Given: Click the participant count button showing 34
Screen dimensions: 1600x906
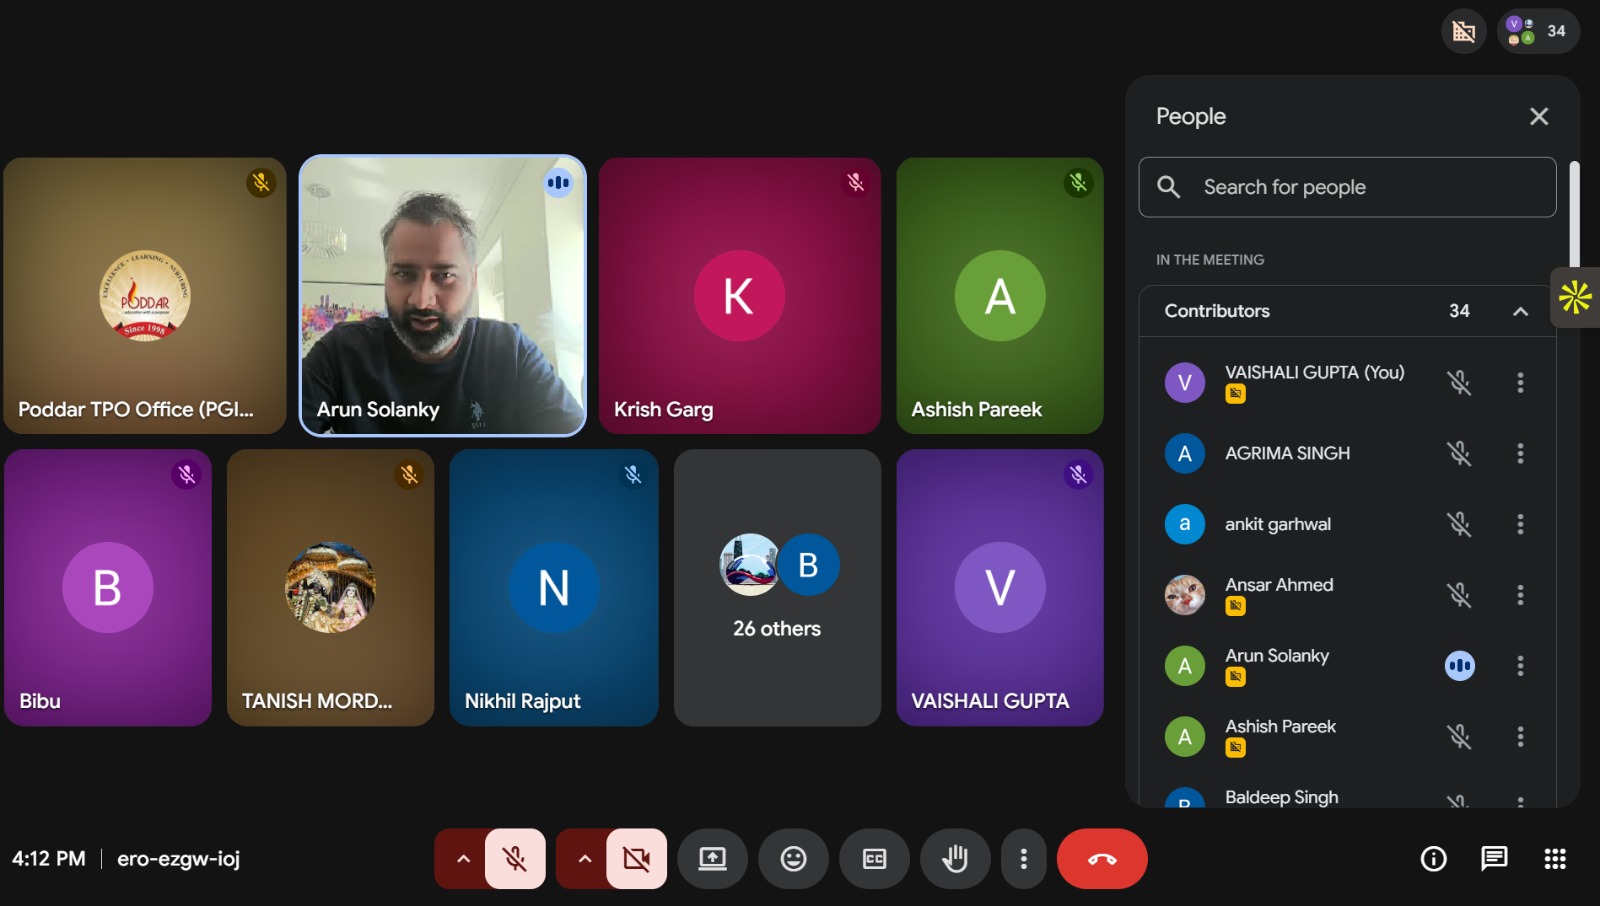Looking at the screenshot, I should pyautogui.click(x=1538, y=31).
